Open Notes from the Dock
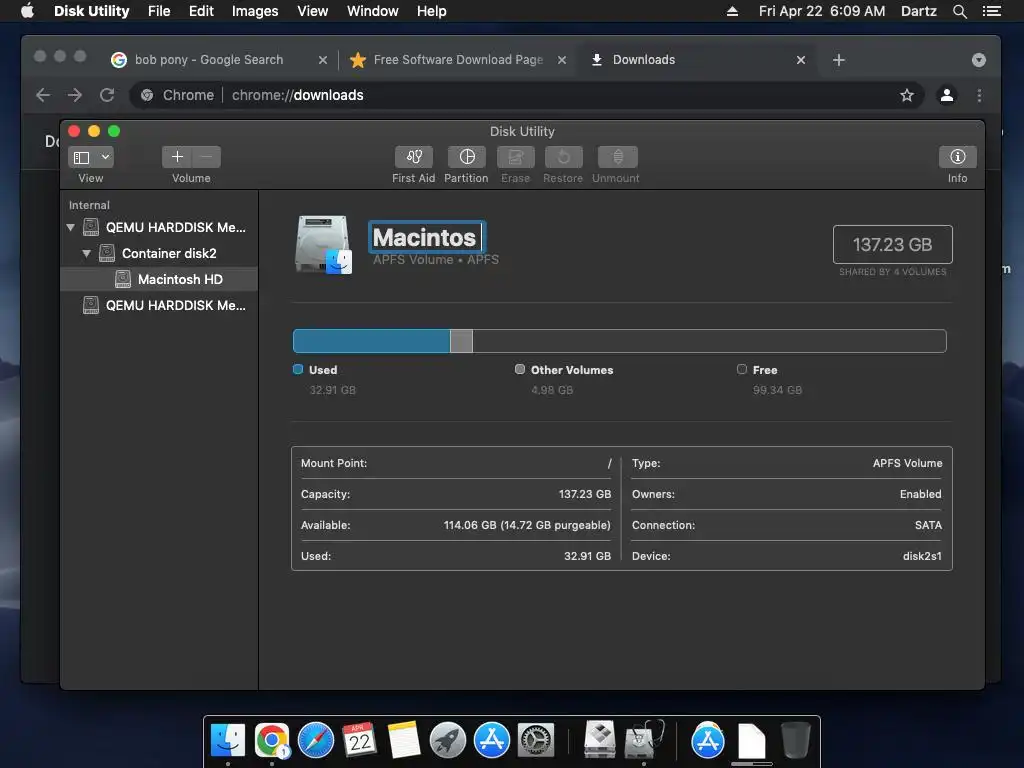This screenshot has width=1024, height=768. point(404,741)
